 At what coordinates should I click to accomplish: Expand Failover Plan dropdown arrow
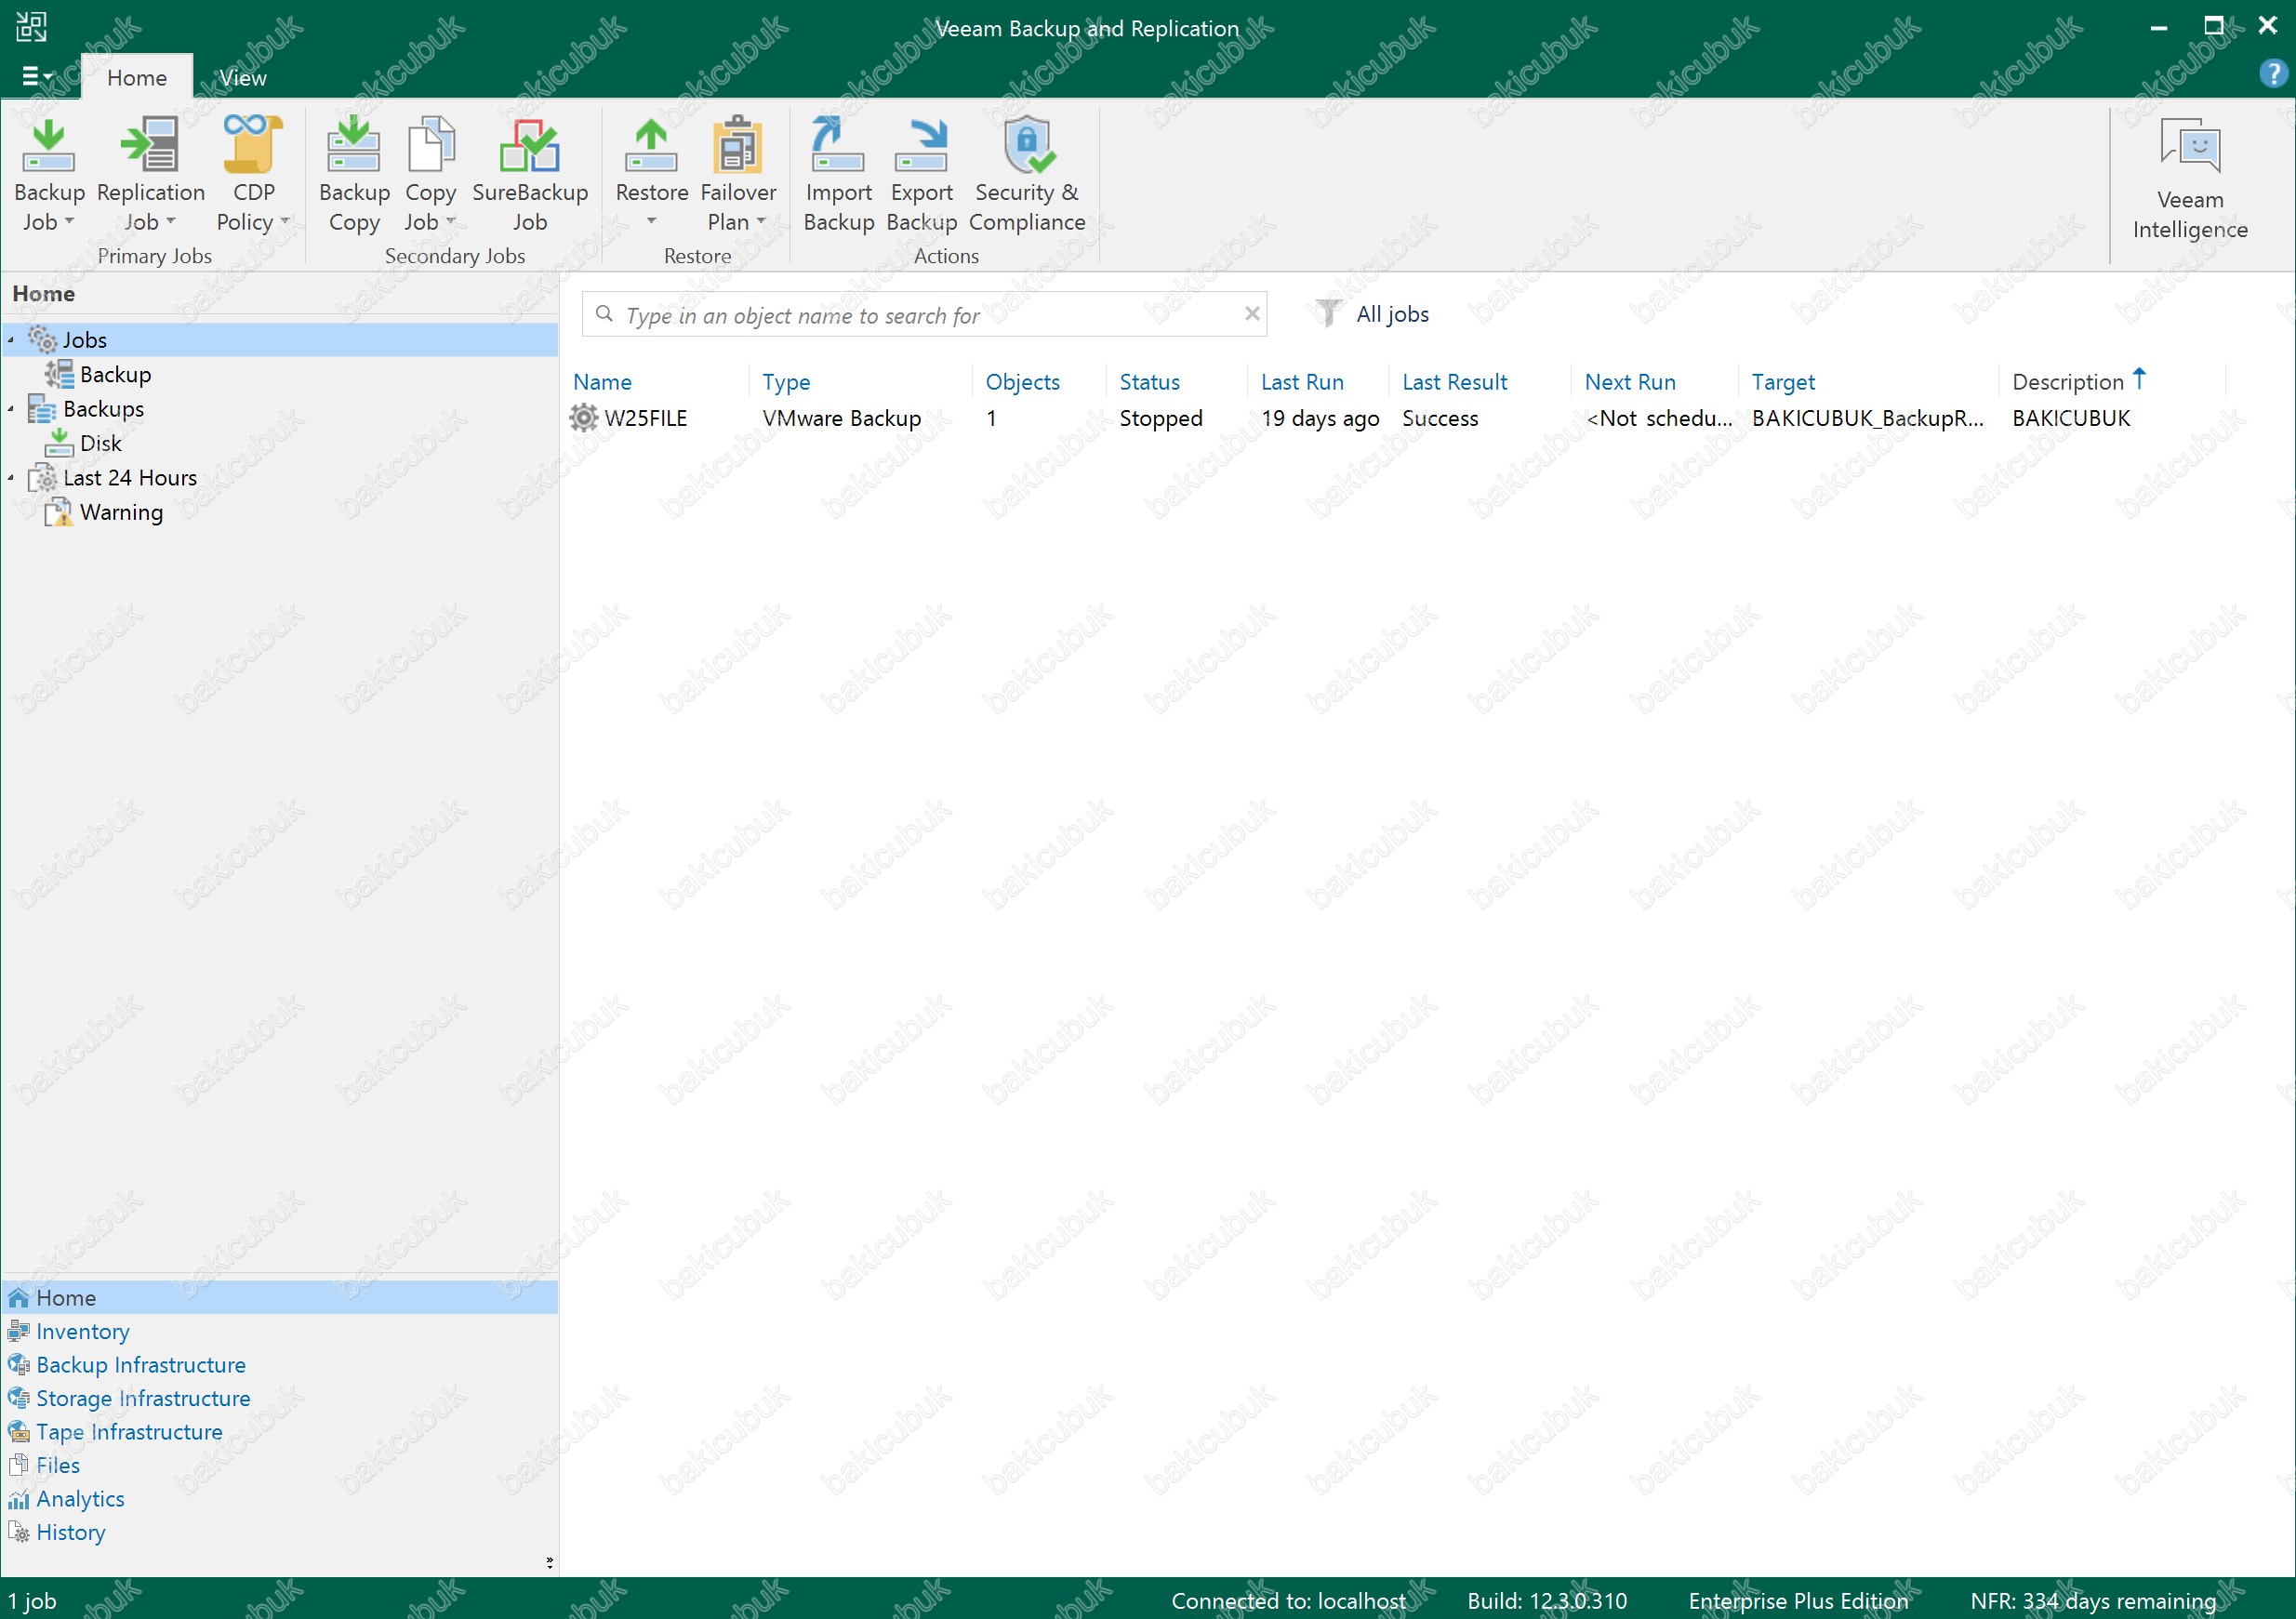760,221
